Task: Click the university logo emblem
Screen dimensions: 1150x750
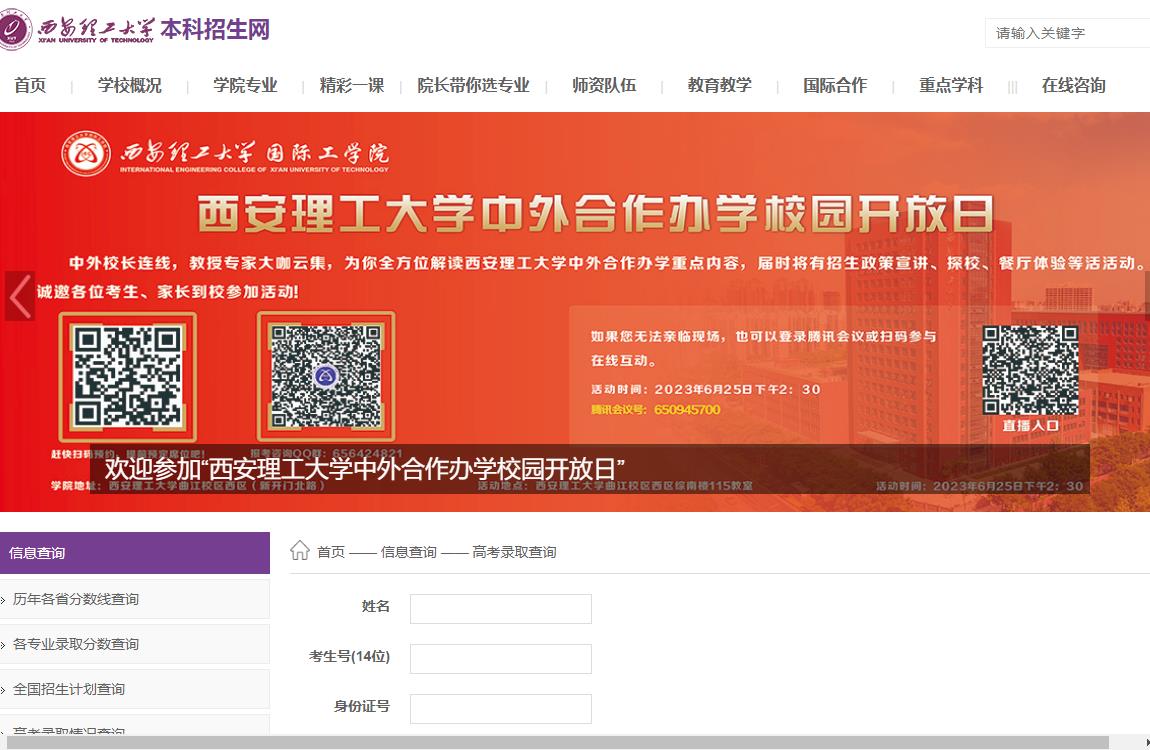Action: tap(15, 29)
